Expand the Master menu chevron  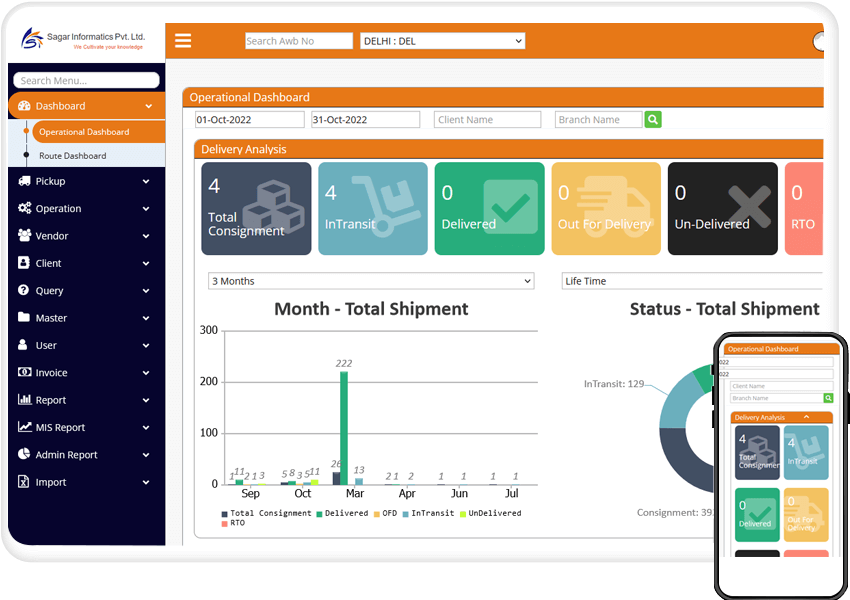click(146, 318)
